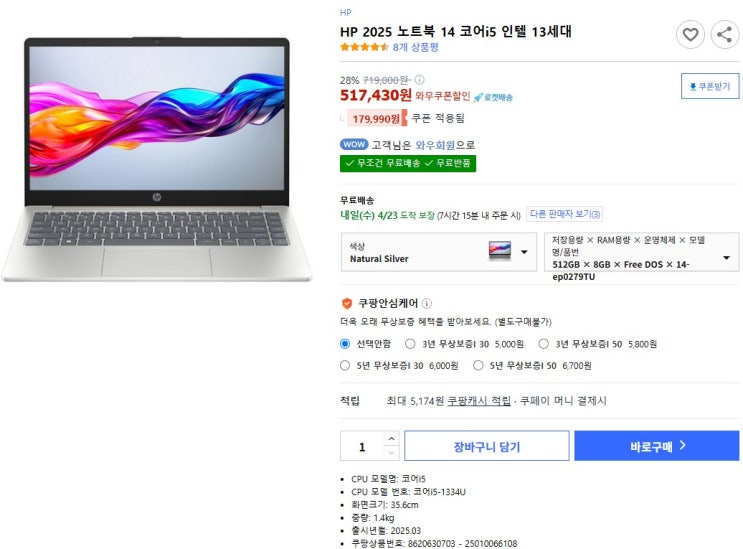This screenshot has width=743, height=549.
Task: Click the orange 쿠팡안심케어 shield icon
Action: click(347, 303)
